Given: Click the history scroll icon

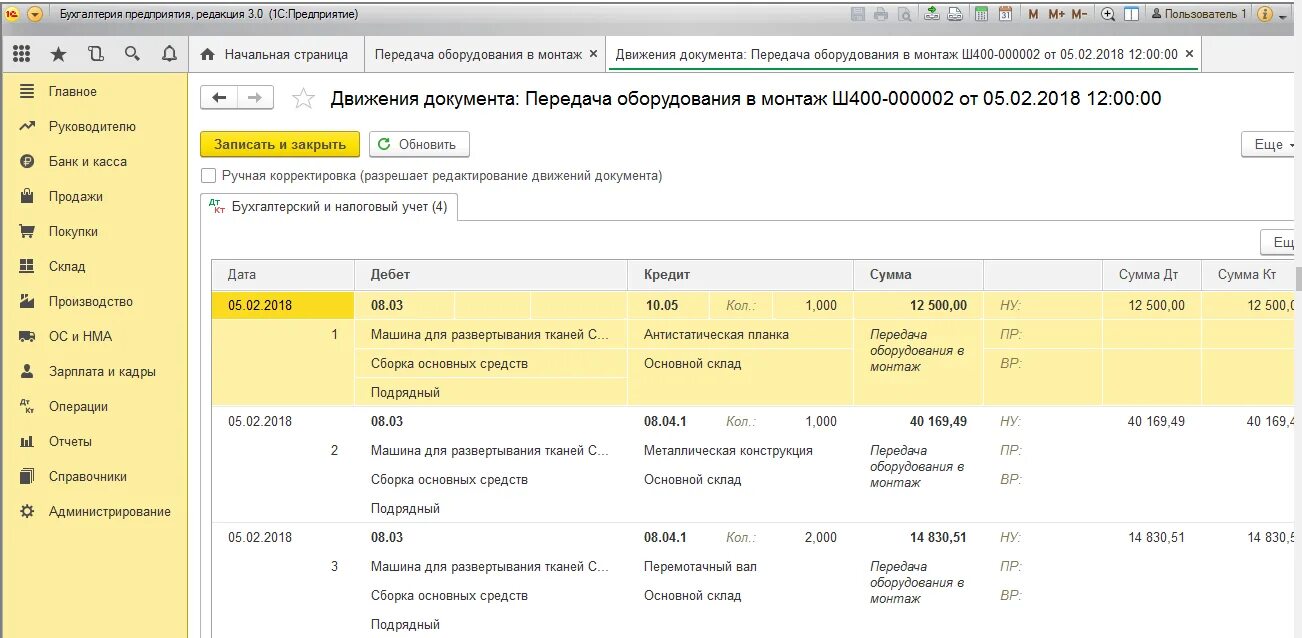Looking at the screenshot, I should click(94, 53).
